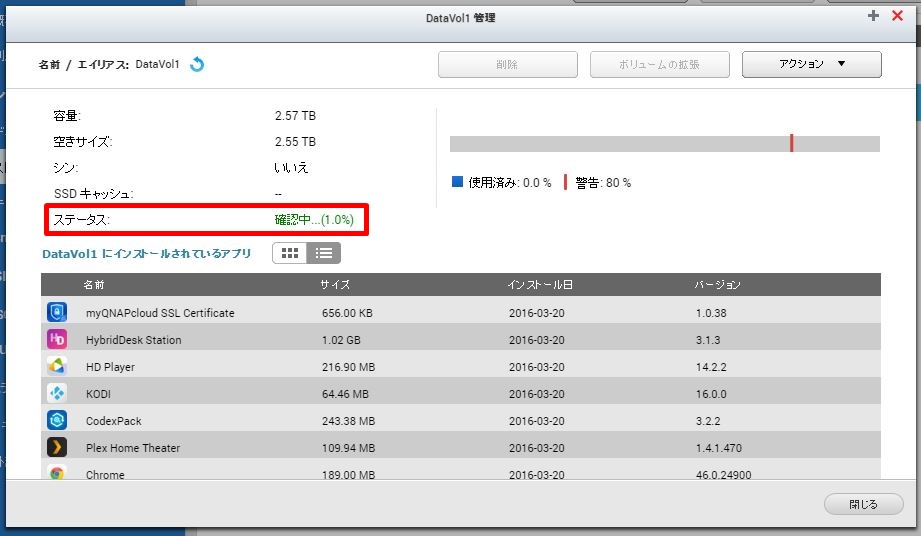Click the 243.38 MB size cell
The width and height of the screenshot is (921, 536).
pos(348,421)
